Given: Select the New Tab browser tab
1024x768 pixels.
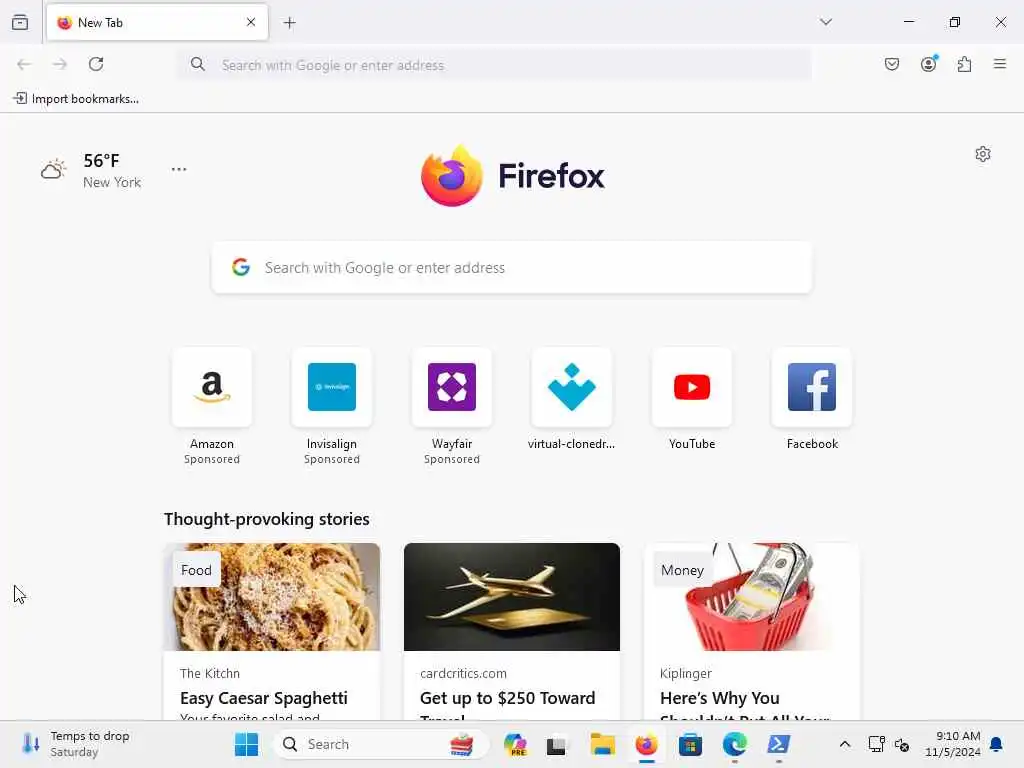Looking at the screenshot, I should coord(157,22).
